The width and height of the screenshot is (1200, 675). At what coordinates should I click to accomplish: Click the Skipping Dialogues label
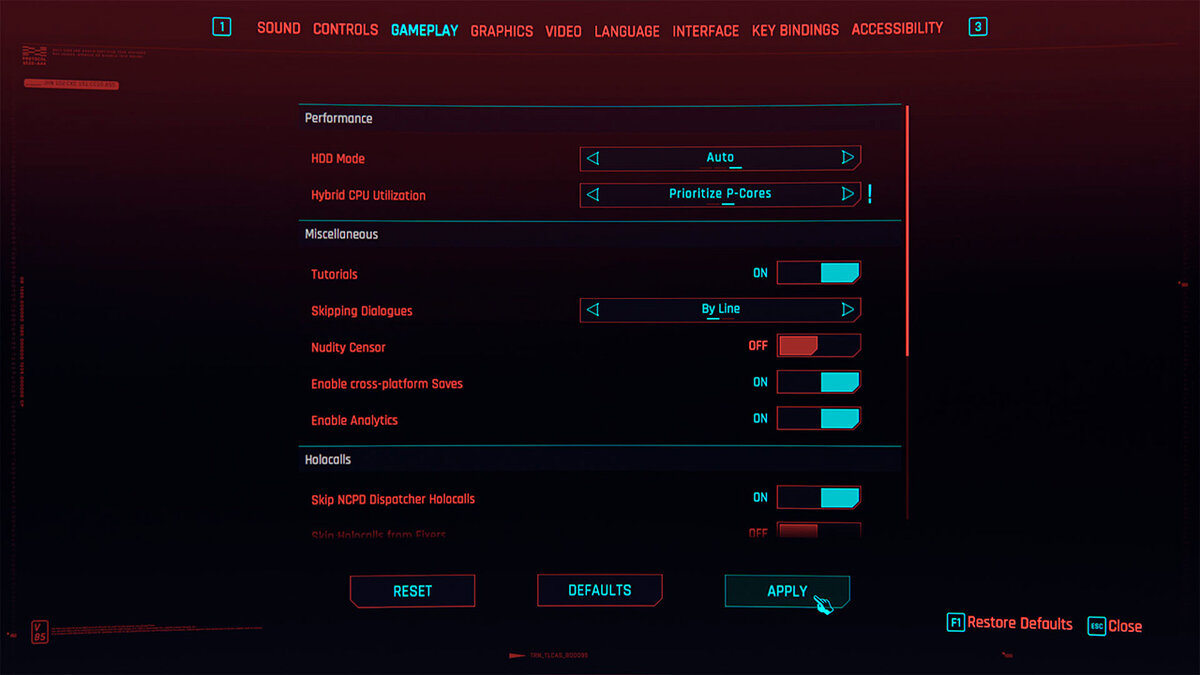point(362,311)
